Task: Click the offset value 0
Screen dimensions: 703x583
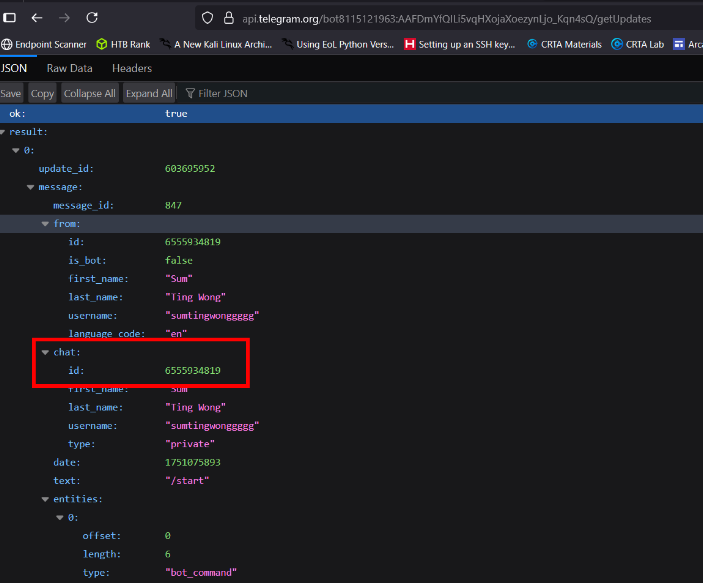Action: pos(168,536)
